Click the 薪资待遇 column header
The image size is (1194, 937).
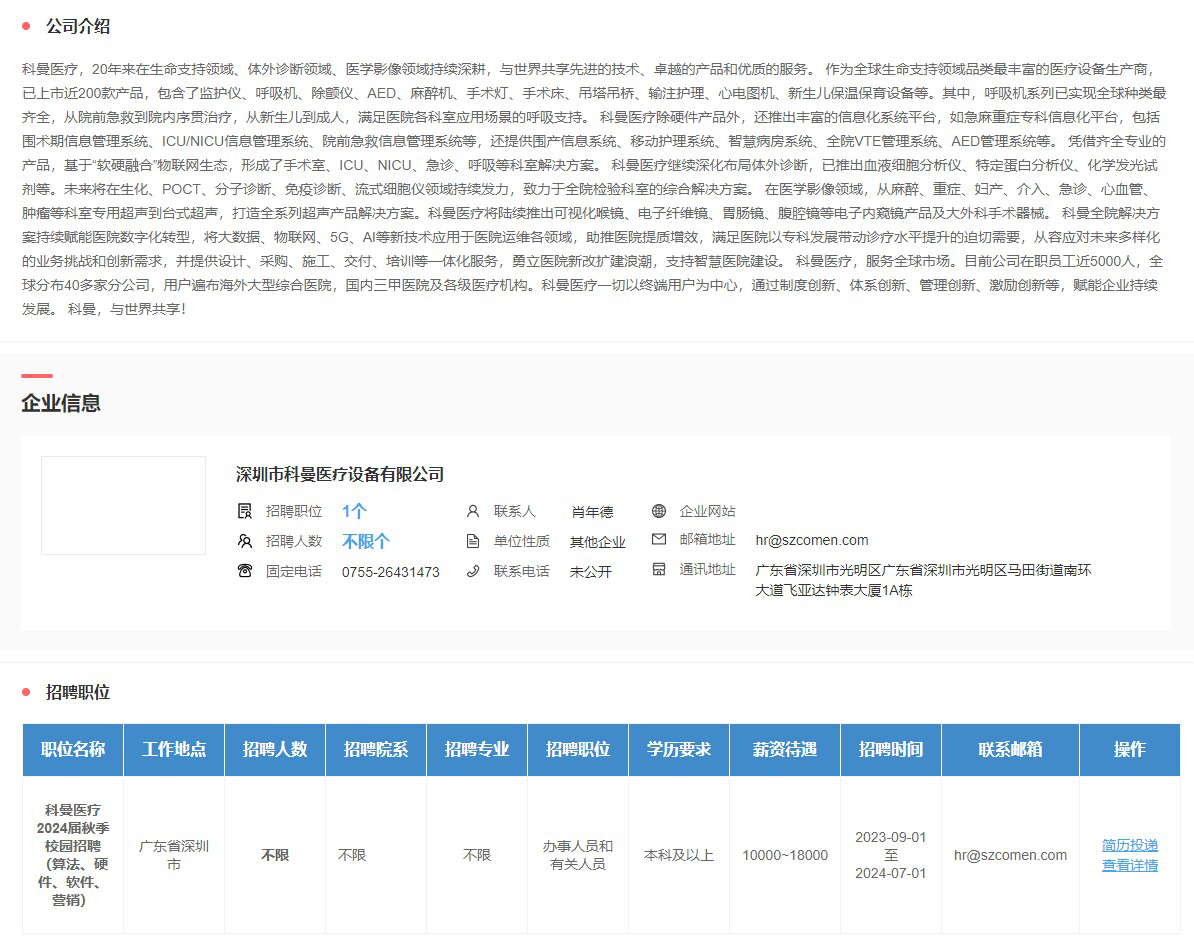click(785, 750)
